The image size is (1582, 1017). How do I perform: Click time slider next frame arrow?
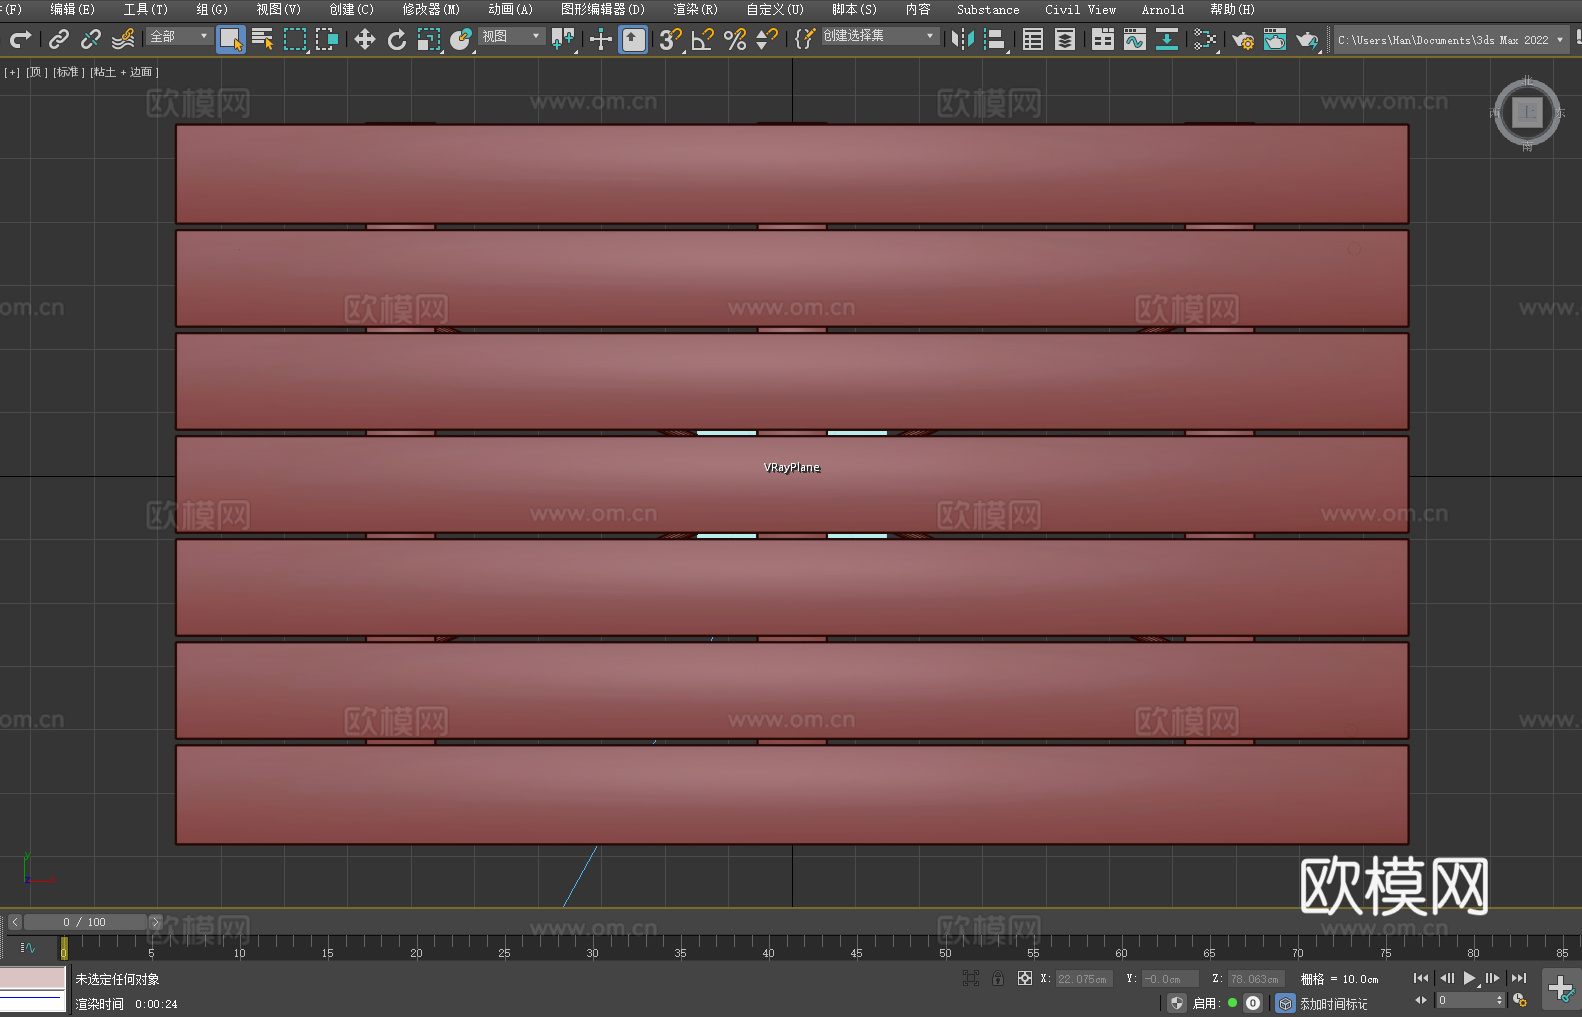(155, 922)
